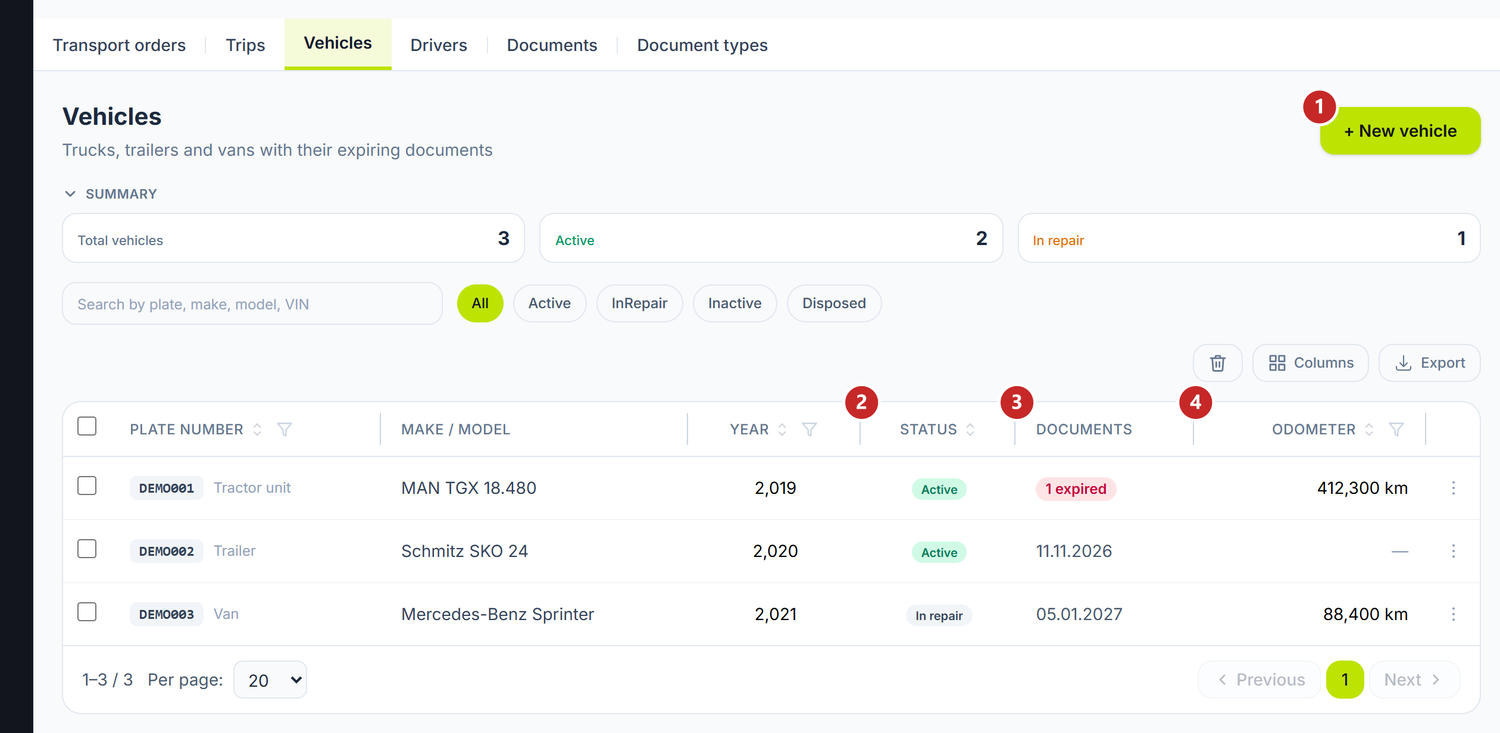Tick the checkbox for DEMO001
The image size is (1500, 733).
87,486
